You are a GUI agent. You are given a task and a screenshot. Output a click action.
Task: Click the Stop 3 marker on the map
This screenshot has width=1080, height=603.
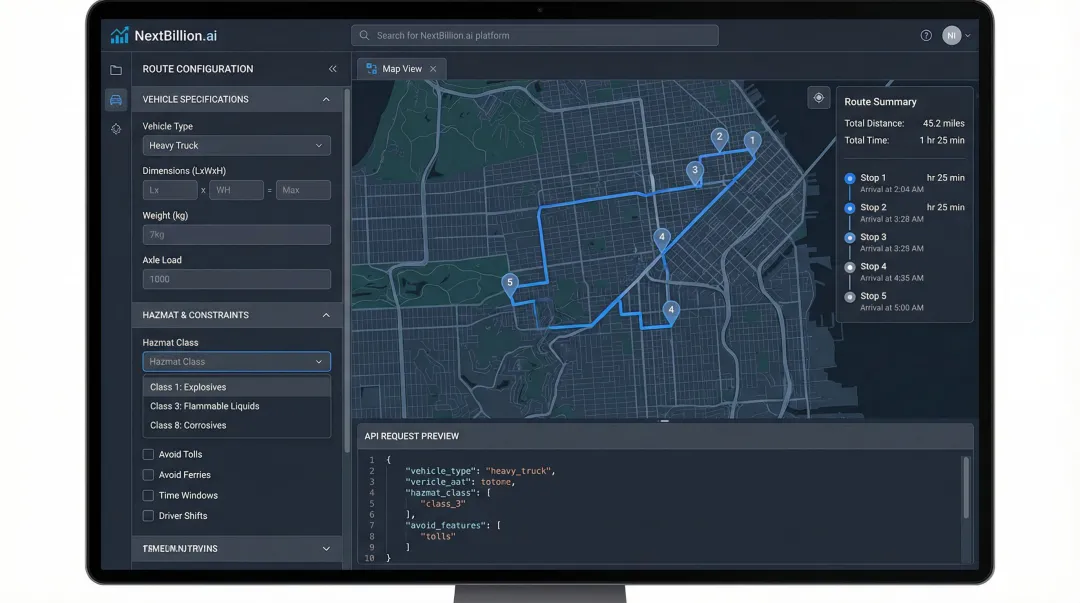pyautogui.click(x=695, y=171)
